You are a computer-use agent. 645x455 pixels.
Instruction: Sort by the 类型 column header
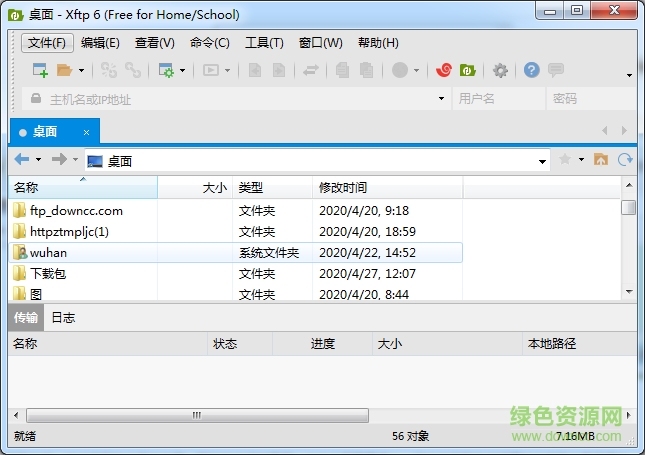[272, 188]
